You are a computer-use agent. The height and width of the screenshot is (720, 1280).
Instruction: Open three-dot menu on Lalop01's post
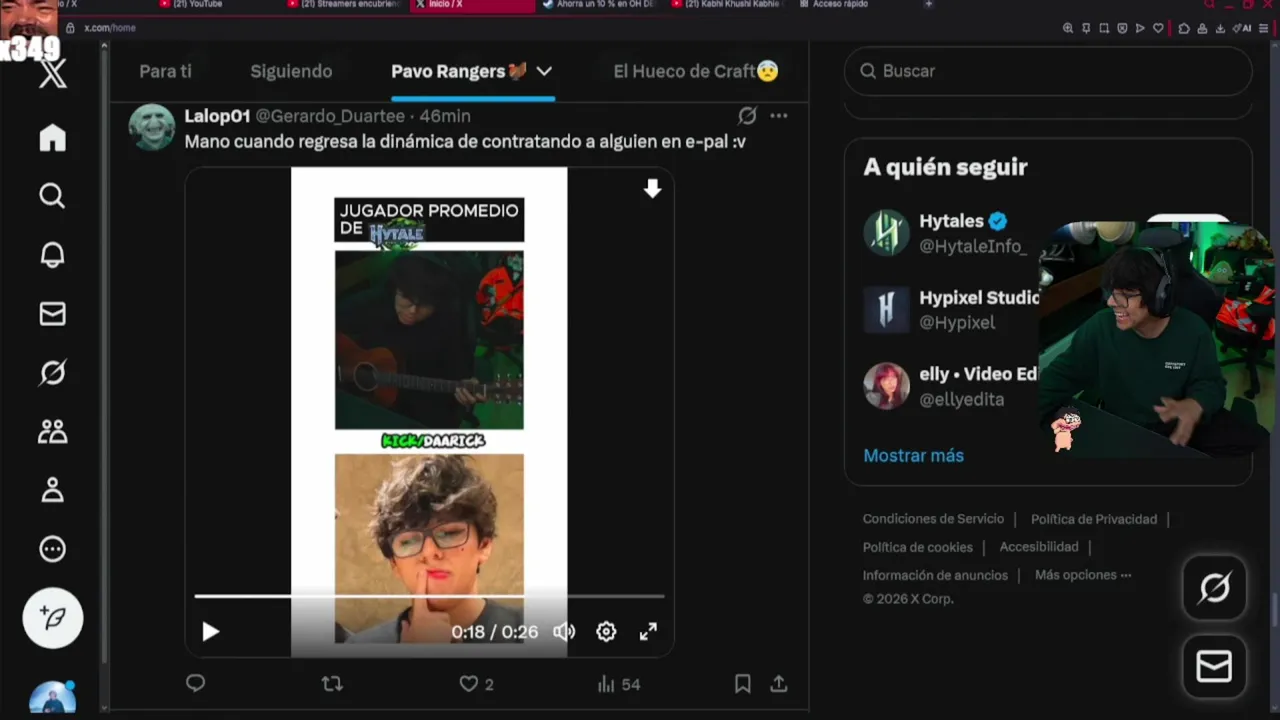[x=779, y=116]
